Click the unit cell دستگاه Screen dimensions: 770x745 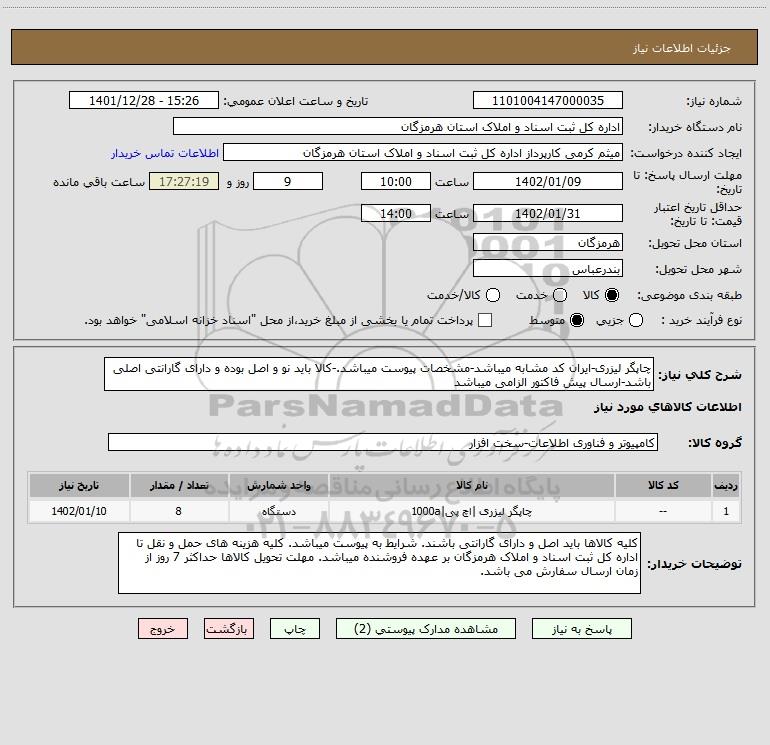tap(278, 511)
